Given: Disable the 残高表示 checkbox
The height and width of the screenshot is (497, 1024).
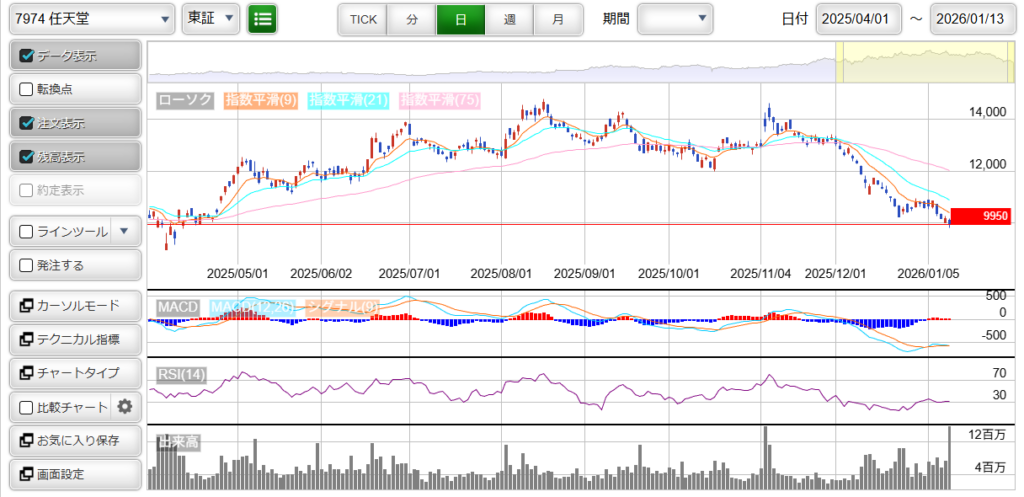Looking at the screenshot, I should (27, 157).
